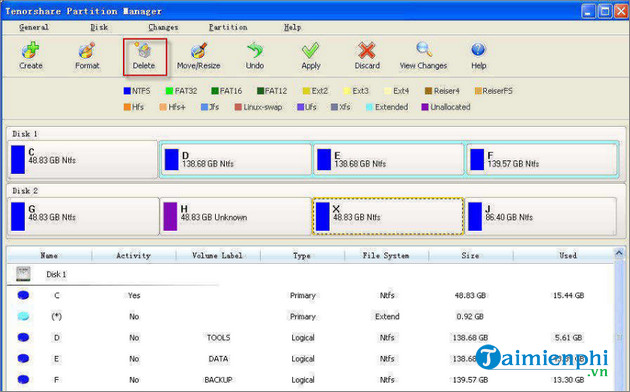This screenshot has width=630, height=392.
Task: Click the Extend file system cell
Action: (x=387, y=316)
